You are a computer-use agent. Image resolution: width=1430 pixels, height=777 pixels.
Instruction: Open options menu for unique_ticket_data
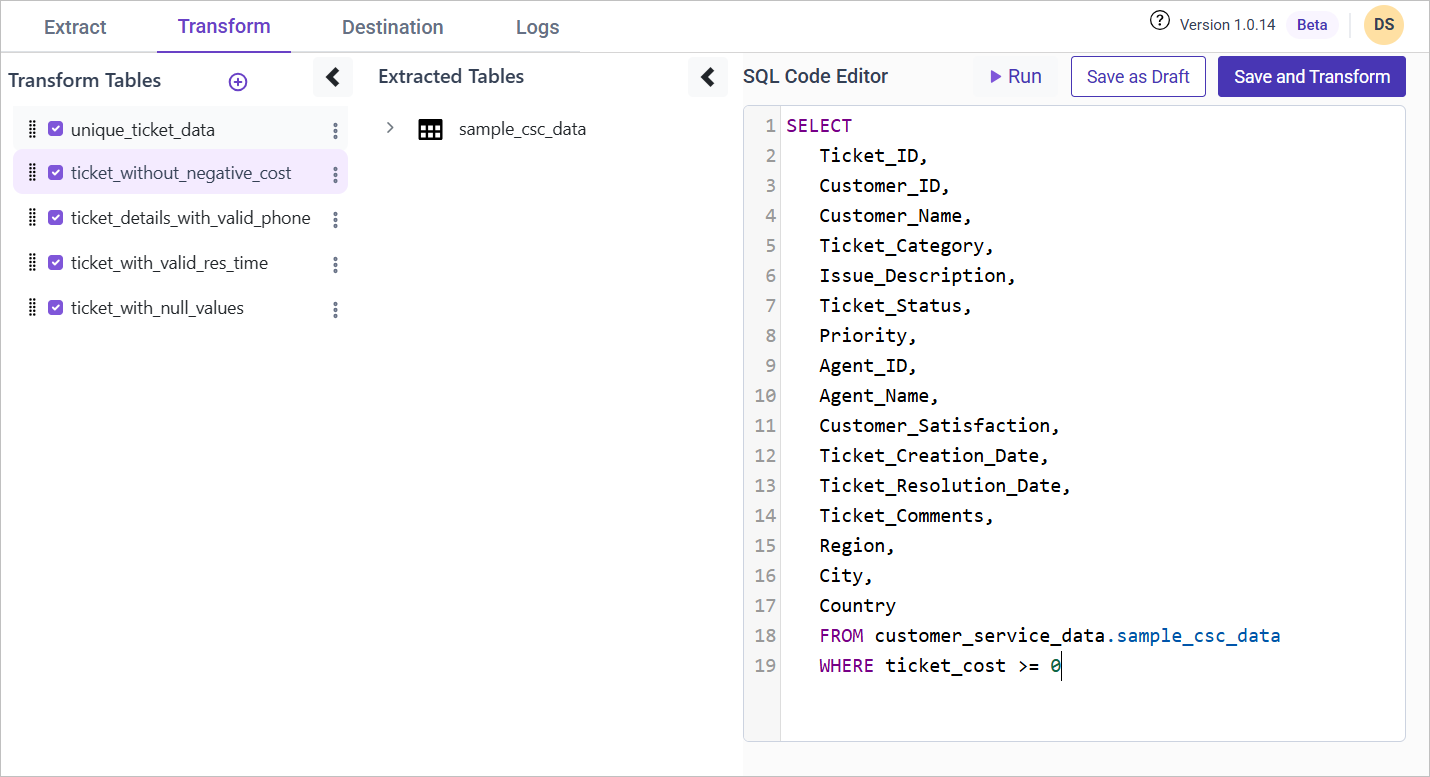(x=335, y=131)
